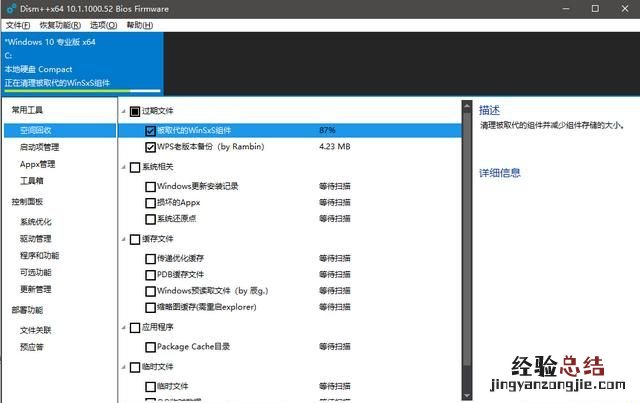Image resolution: width=640 pixels, height=403 pixels.
Task: Check the 临时文件 group checkbox
Action: click(135, 367)
